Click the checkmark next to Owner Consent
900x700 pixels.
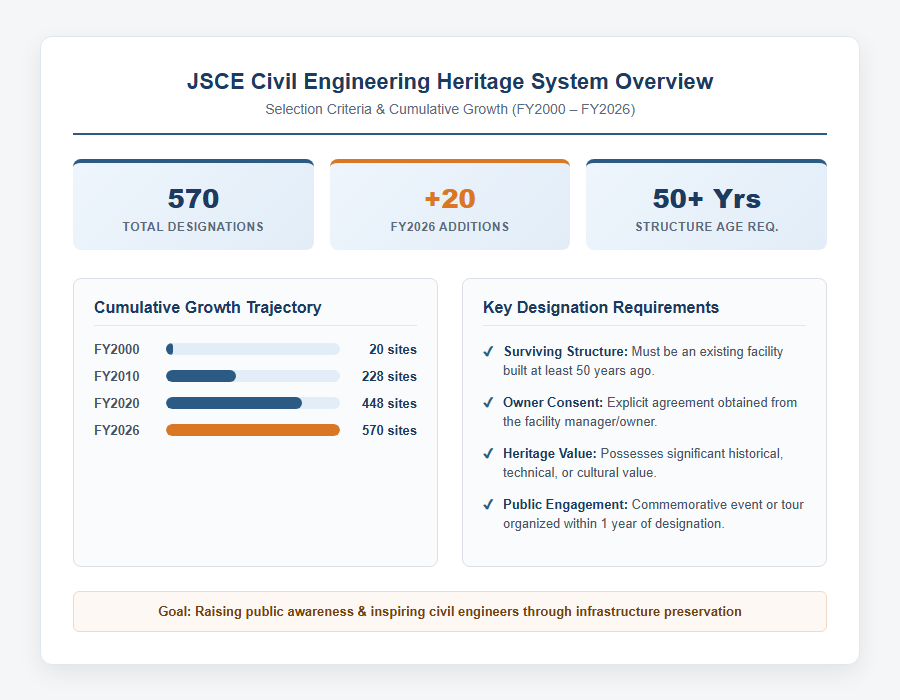(x=488, y=403)
